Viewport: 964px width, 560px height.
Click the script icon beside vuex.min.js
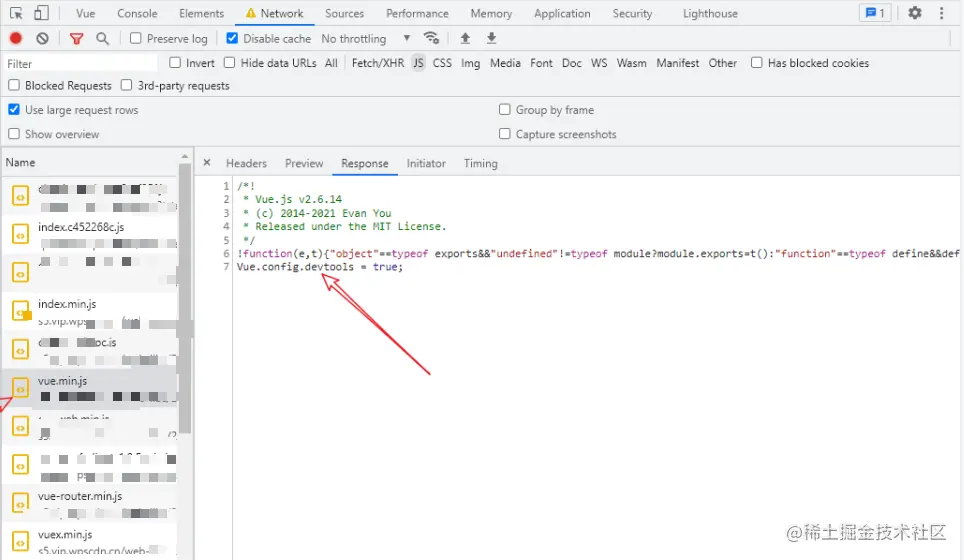pos(20,542)
